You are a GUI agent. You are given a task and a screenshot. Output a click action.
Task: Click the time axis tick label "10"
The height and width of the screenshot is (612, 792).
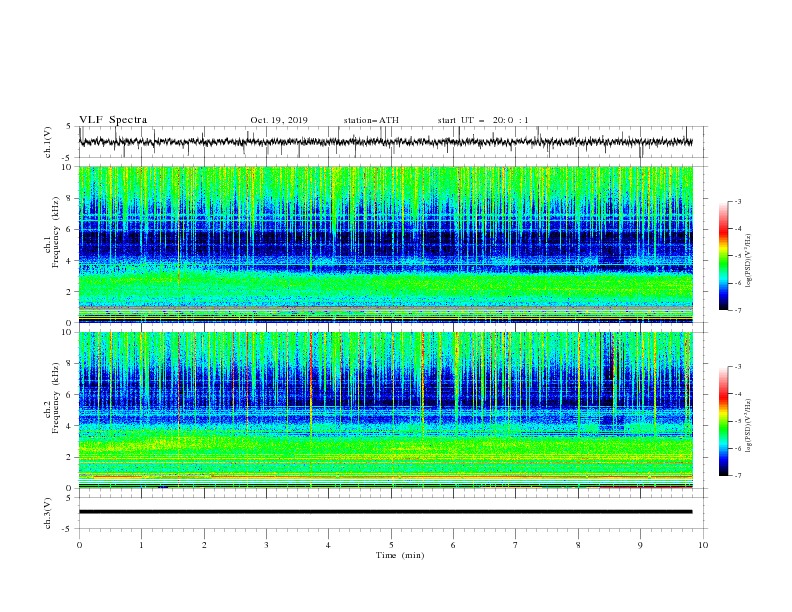[x=703, y=545]
